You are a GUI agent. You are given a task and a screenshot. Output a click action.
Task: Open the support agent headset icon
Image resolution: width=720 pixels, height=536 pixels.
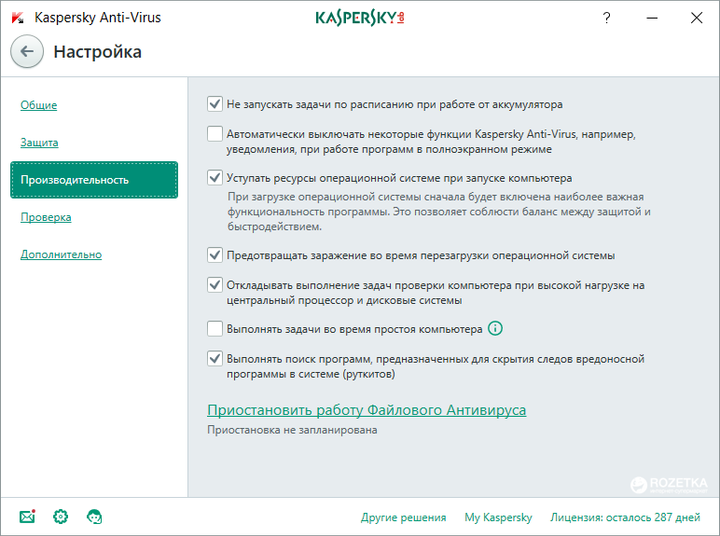coord(95,517)
